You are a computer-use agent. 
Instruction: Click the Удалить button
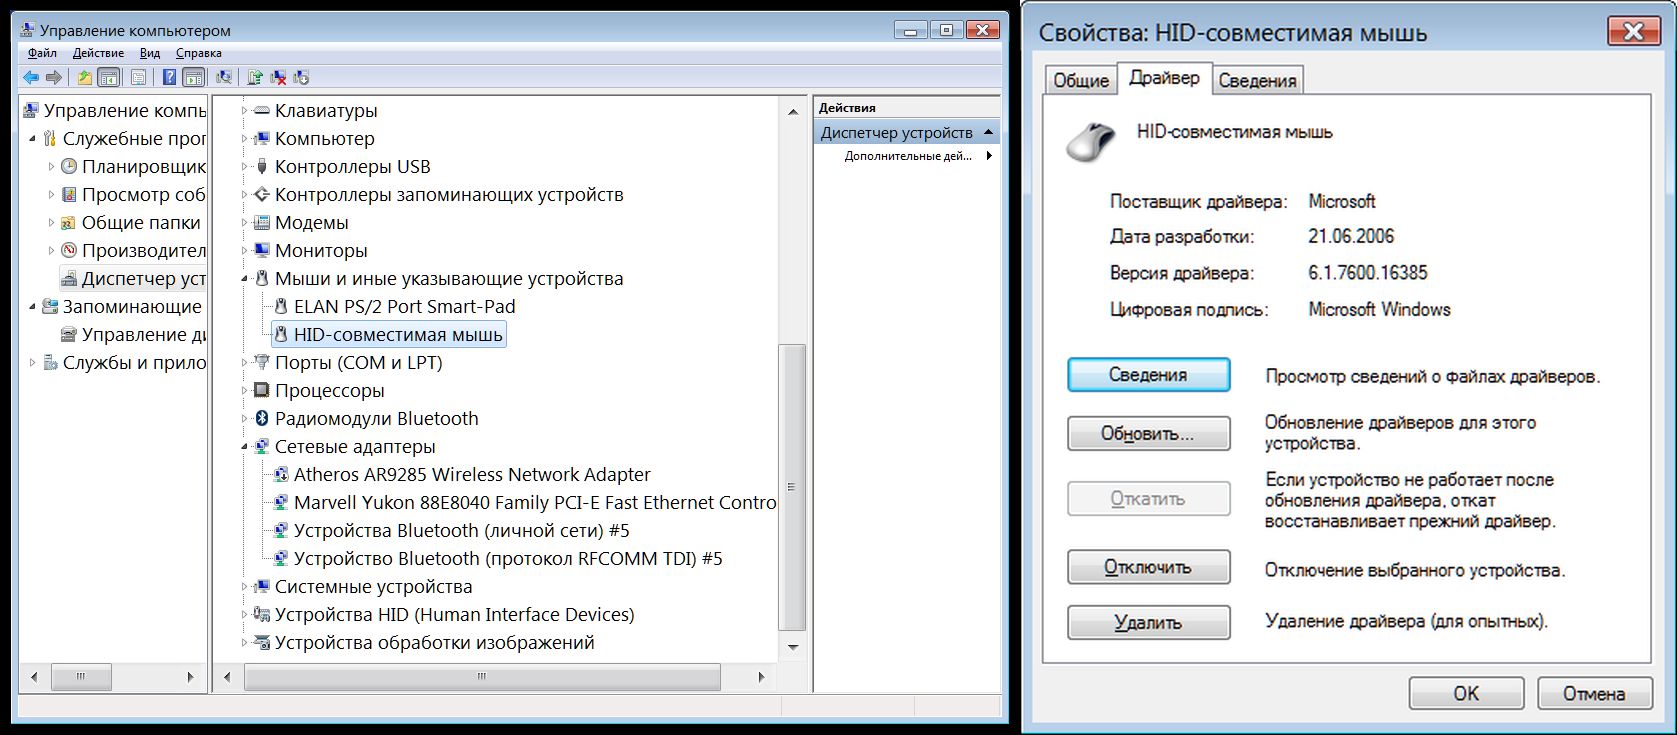click(x=1148, y=623)
